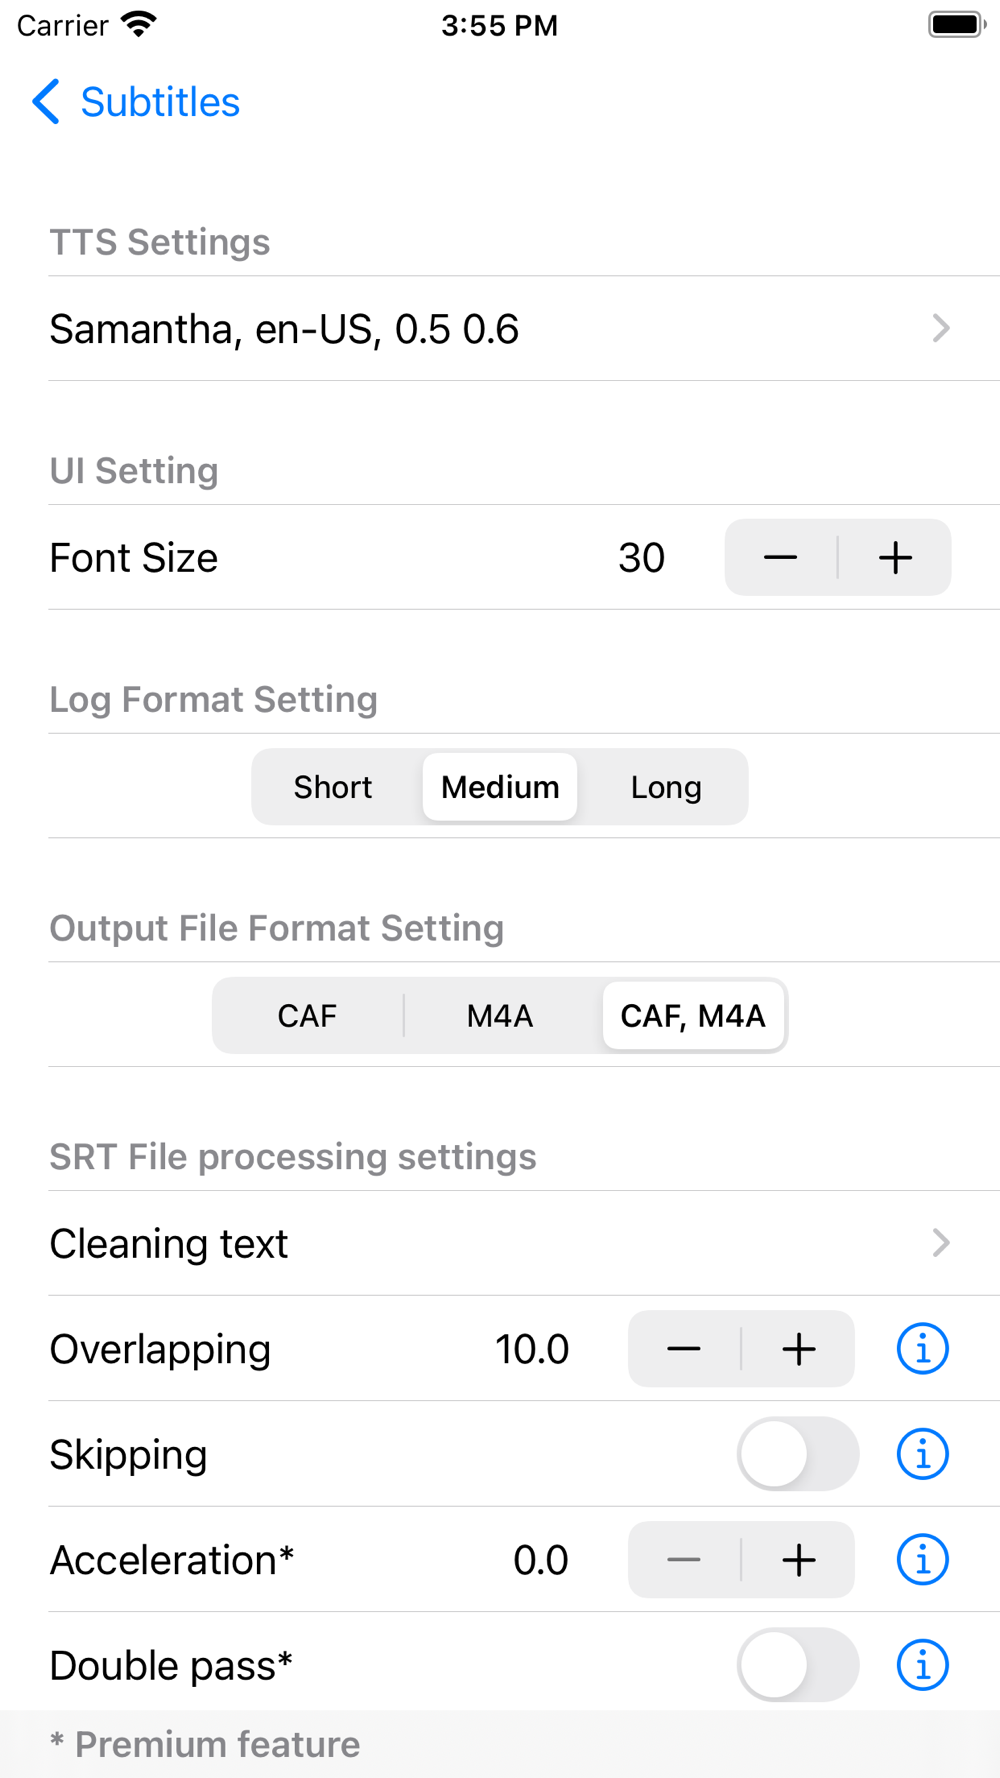Select the CAF, M4A output option
Image resolution: width=1000 pixels, height=1778 pixels.
tap(693, 1016)
